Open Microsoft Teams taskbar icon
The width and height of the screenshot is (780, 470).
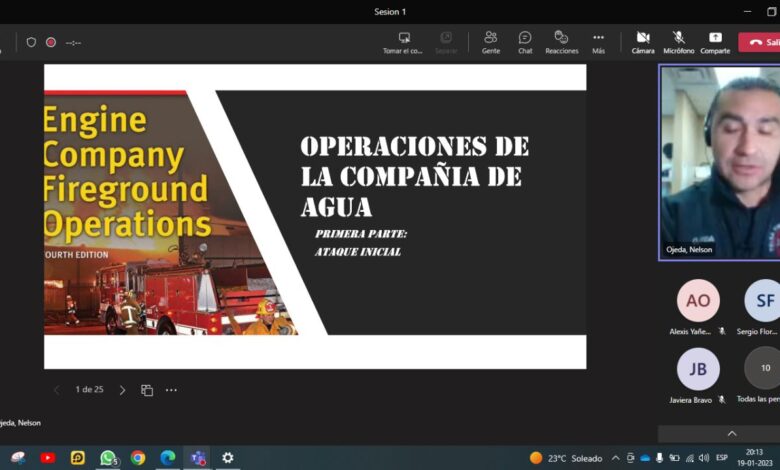click(198, 458)
